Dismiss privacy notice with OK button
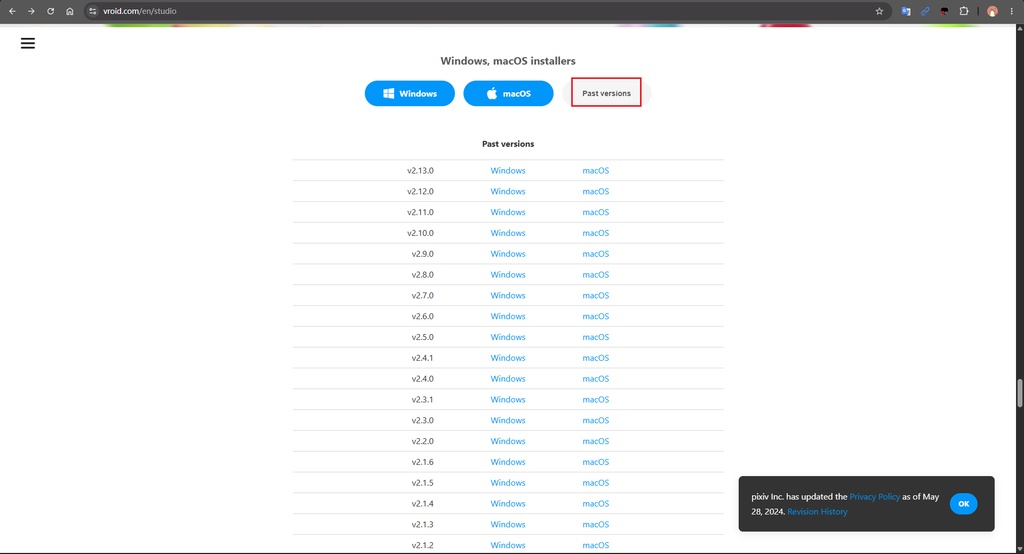The image size is (1024, 554). [963, 504]
